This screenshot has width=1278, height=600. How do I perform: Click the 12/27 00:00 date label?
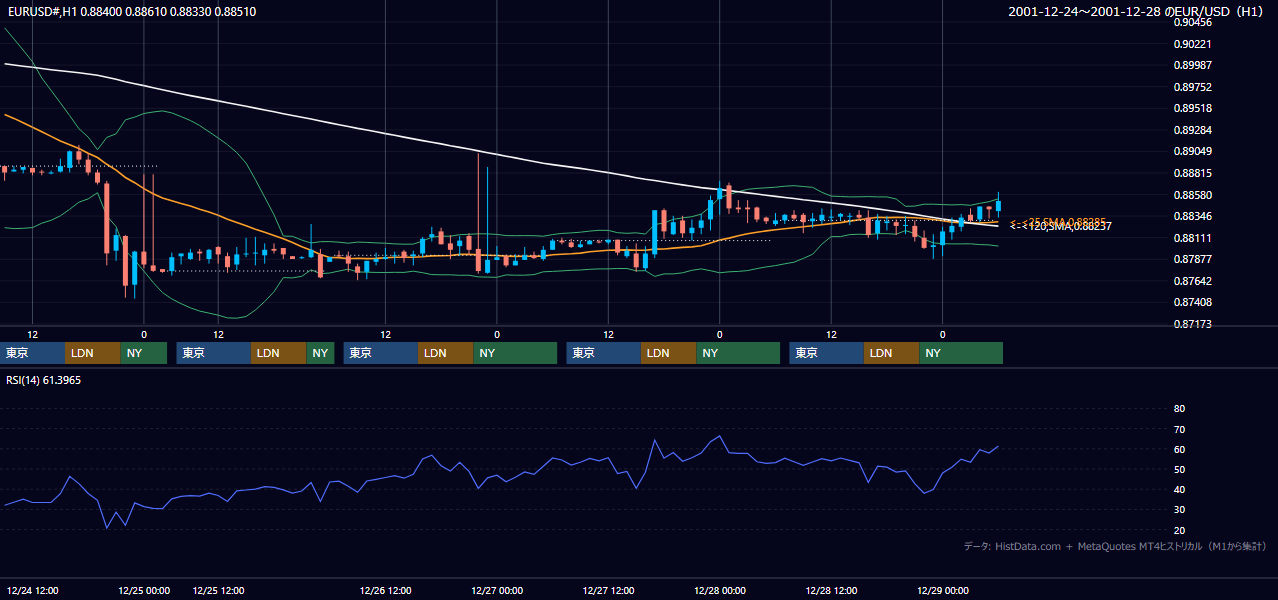click(x=497, y=591)
